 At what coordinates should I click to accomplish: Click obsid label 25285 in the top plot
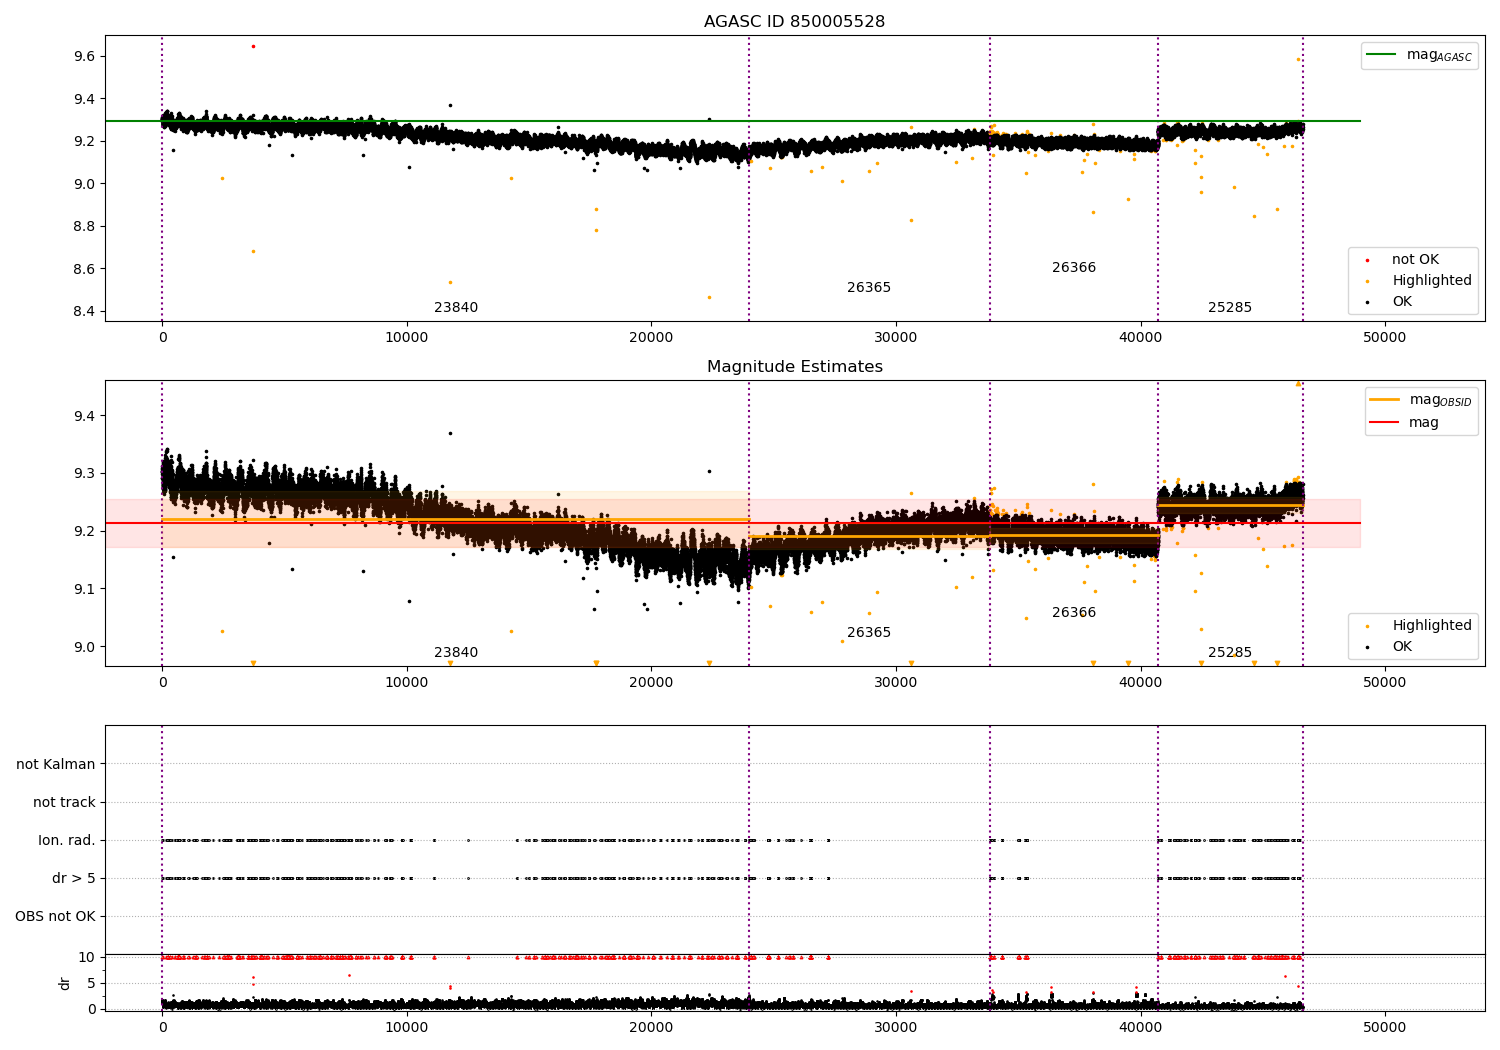point(1230,308)
